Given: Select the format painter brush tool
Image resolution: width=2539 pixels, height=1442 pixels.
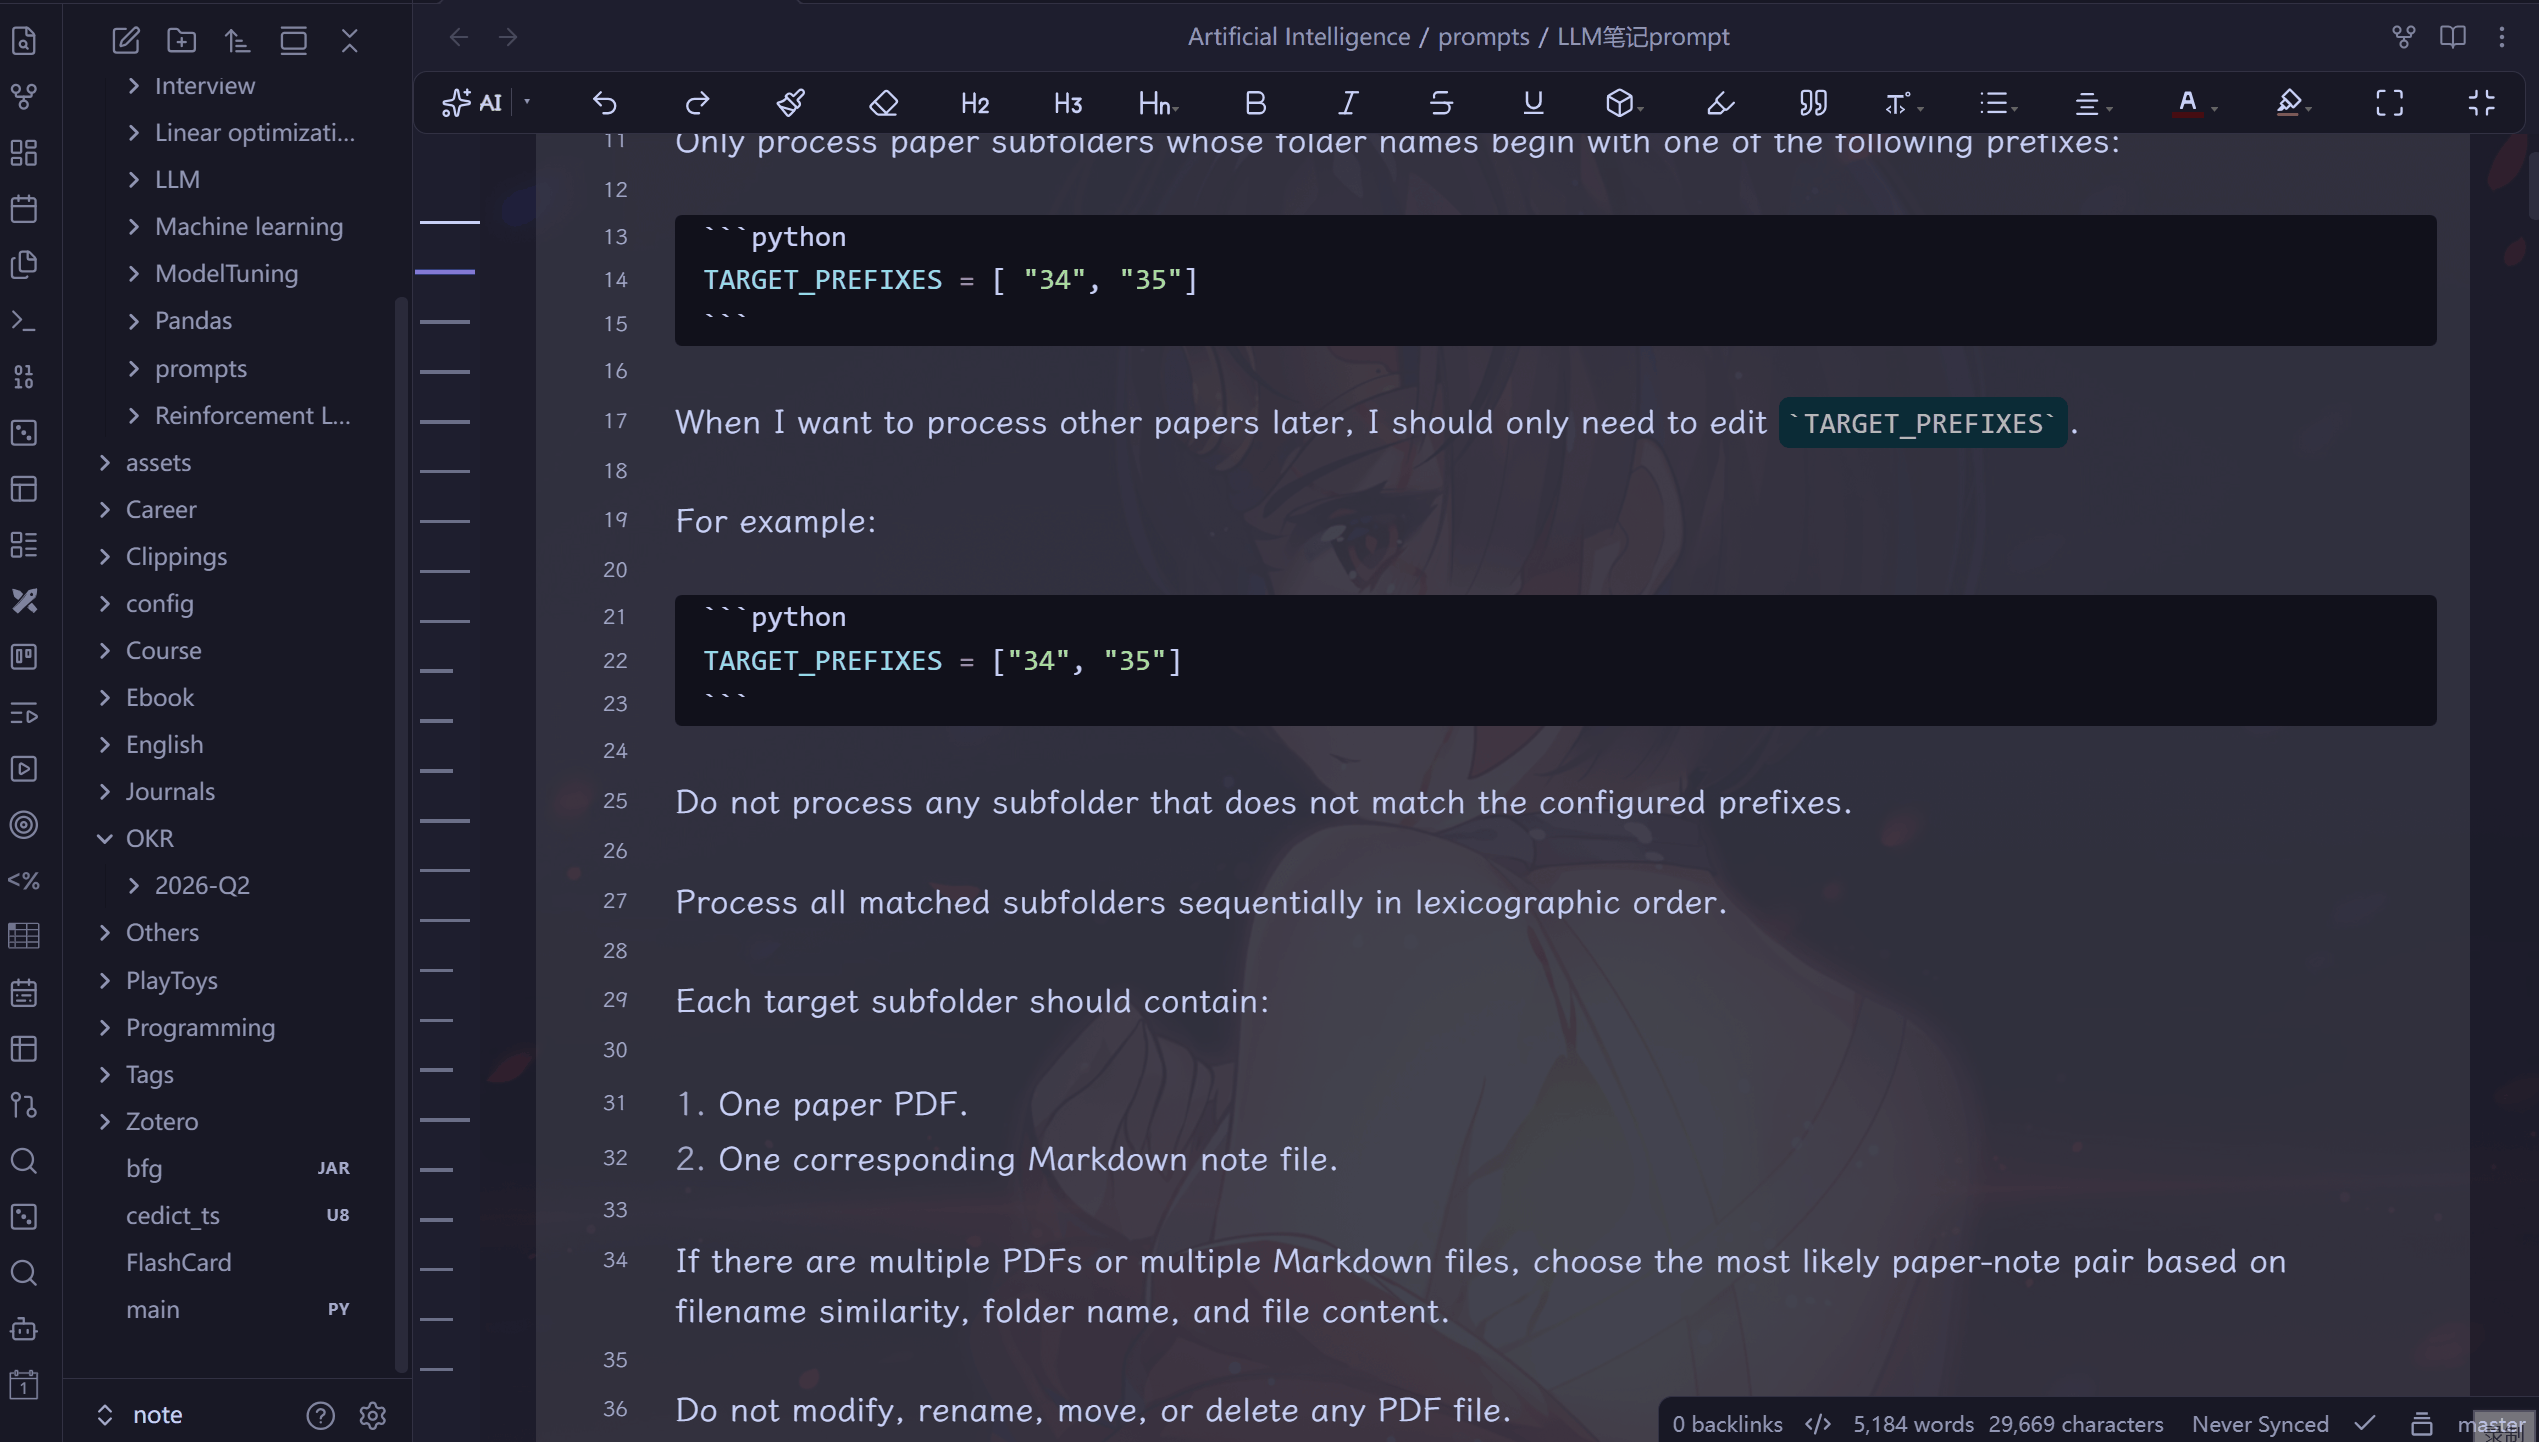Looking at the screenshot, I should [x=791, y=102].
